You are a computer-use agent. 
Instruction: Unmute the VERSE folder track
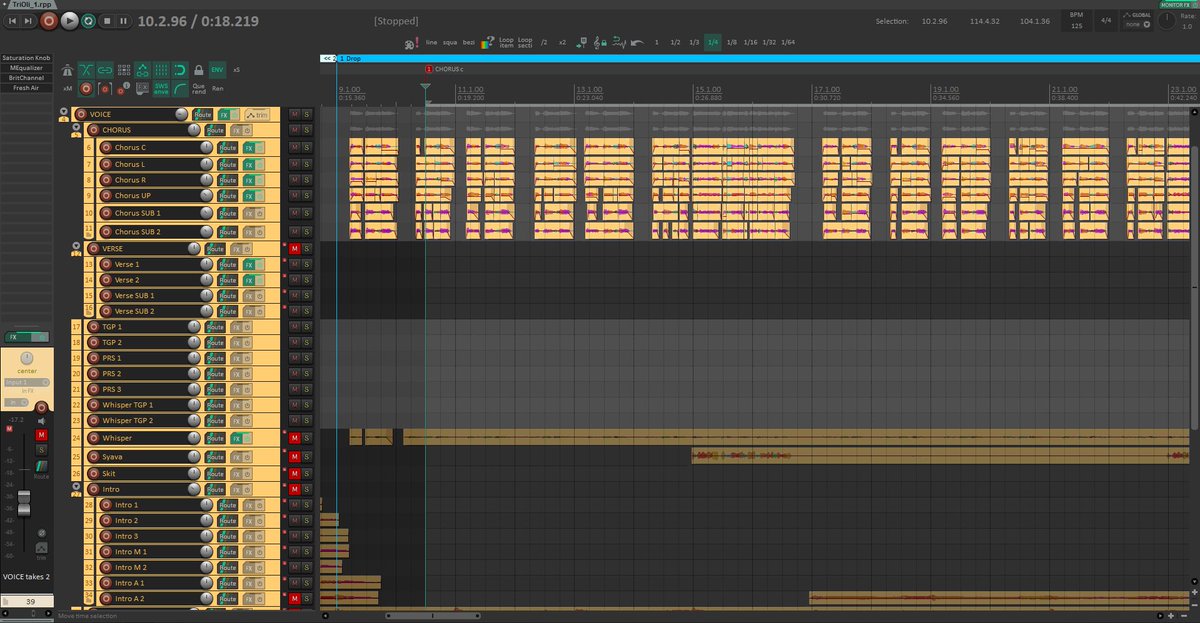(295, 248)
